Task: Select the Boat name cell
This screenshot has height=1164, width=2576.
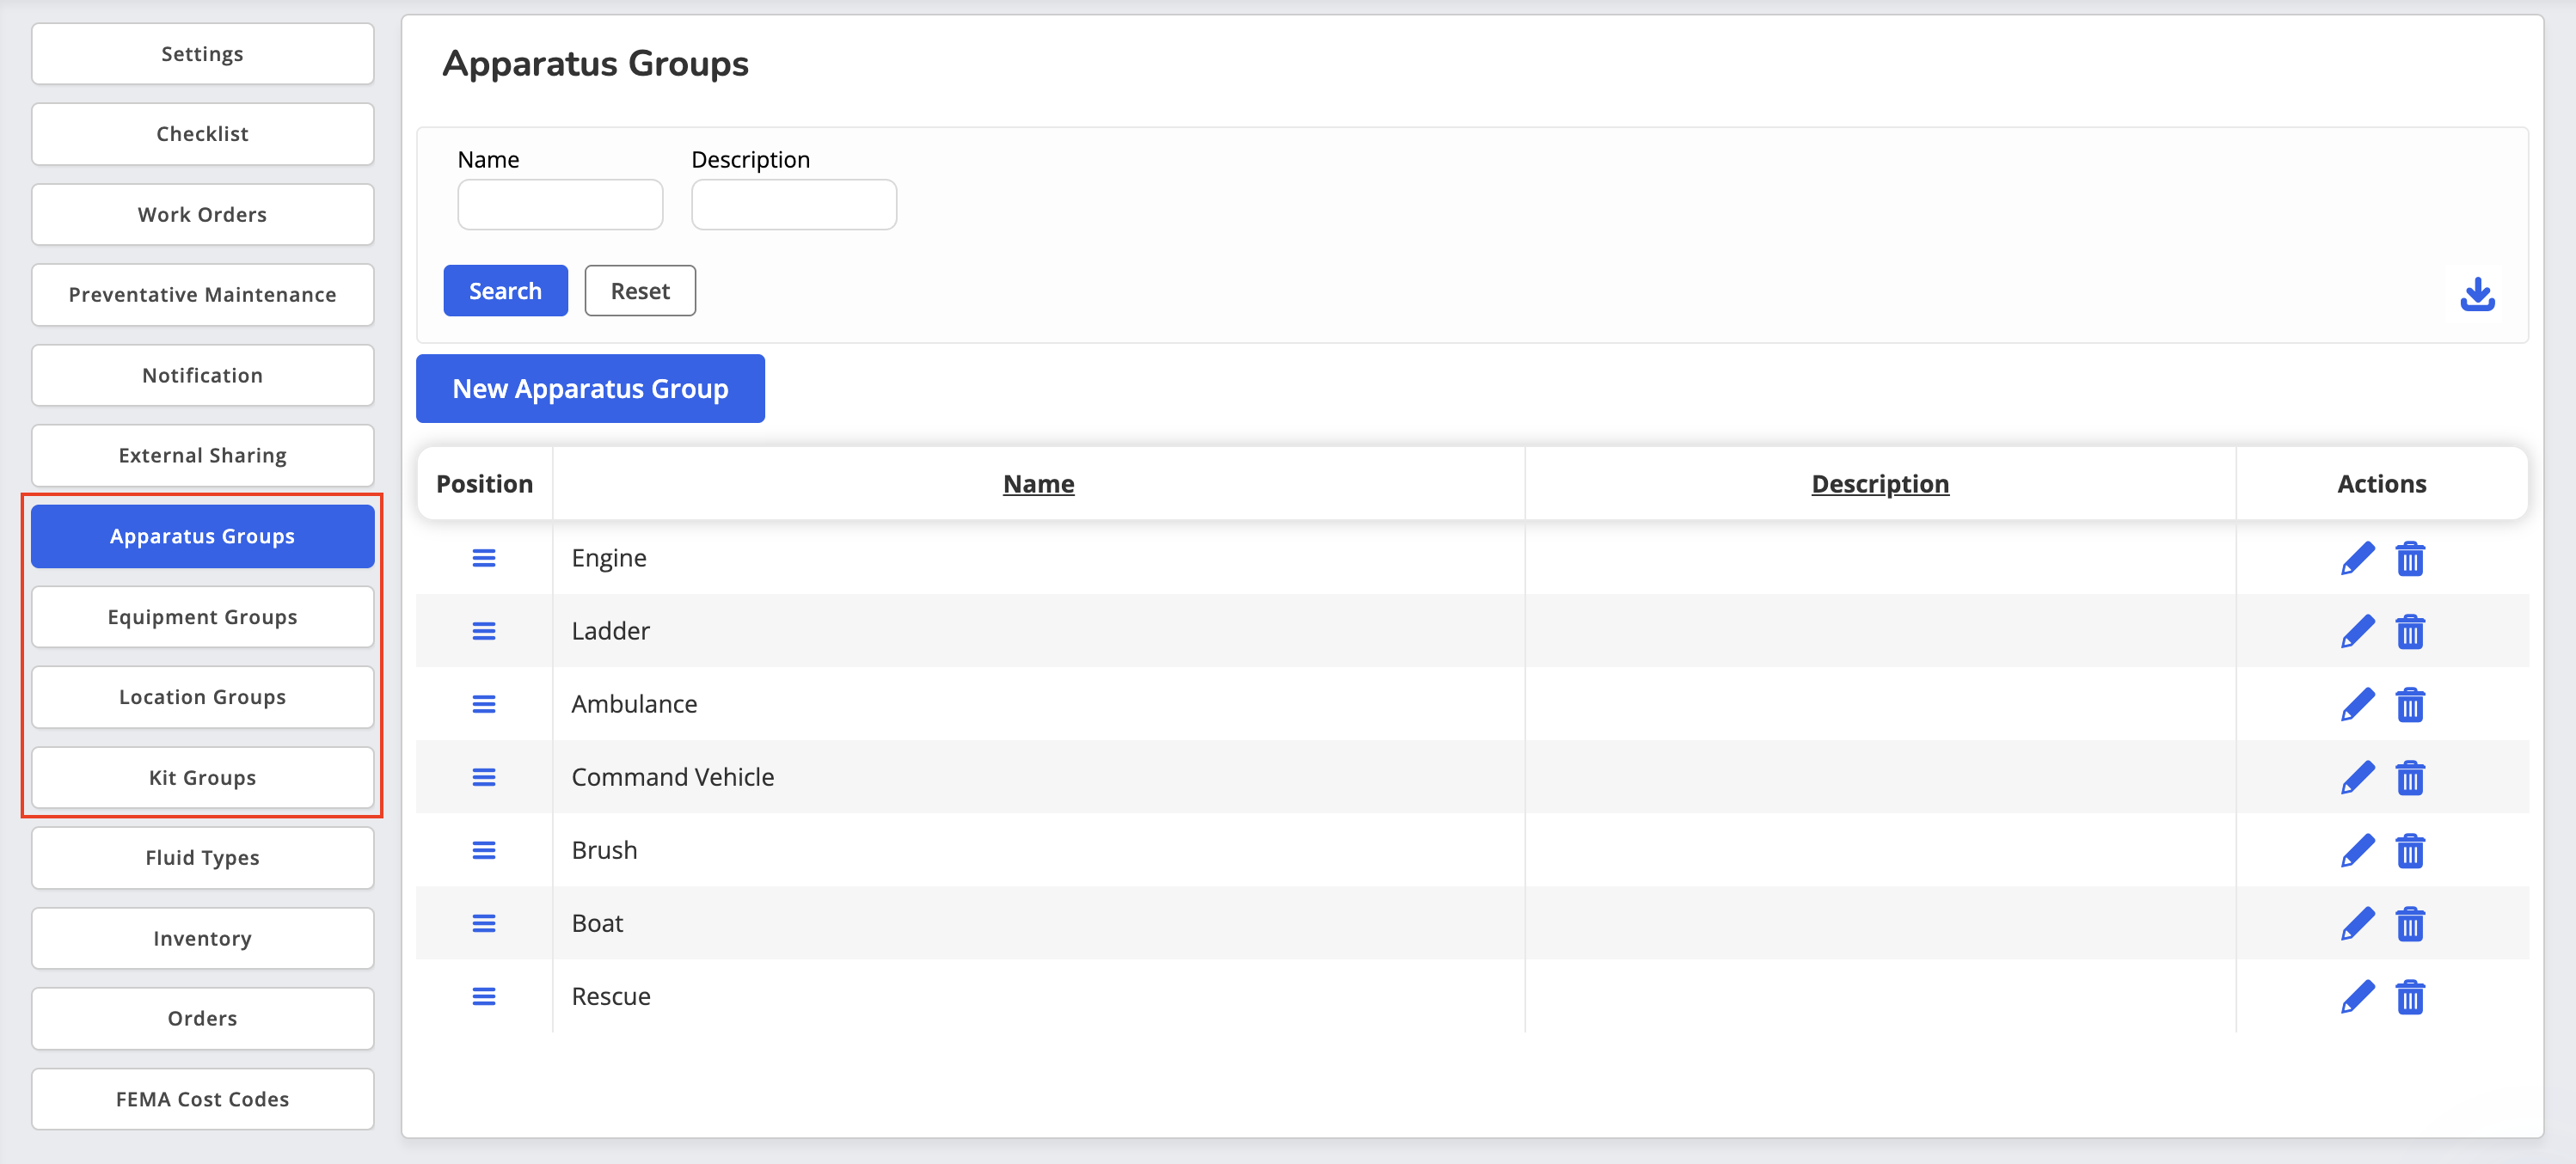Action: click(1038, 923)
